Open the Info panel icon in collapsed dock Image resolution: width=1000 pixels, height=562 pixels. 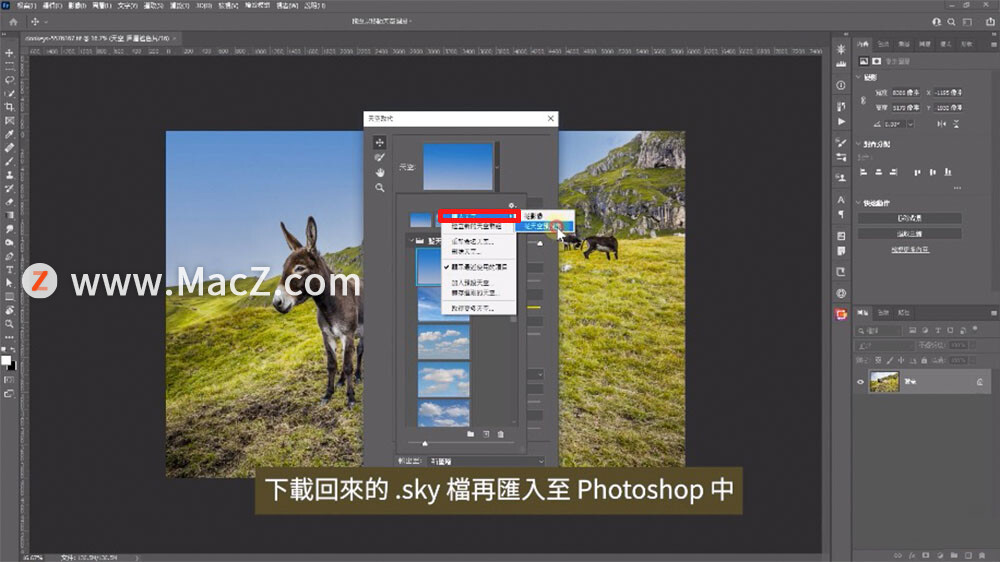click(841, 85)
